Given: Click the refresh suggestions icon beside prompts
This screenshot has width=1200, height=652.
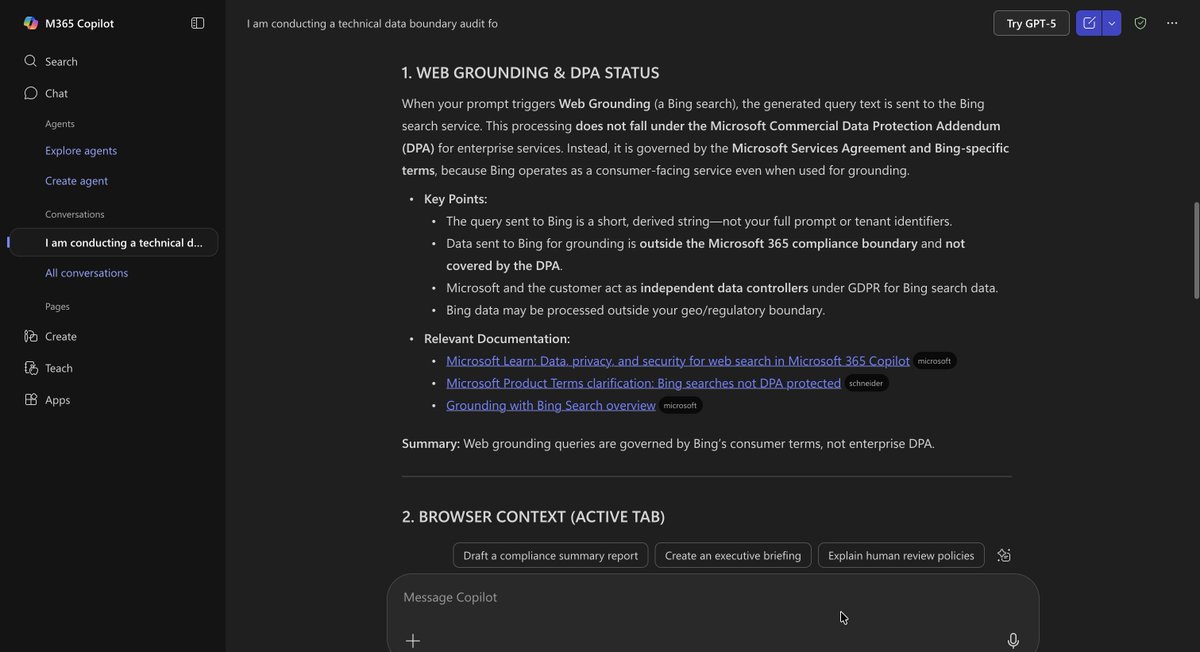Looking at the screenshot, I should (1004, 555).
